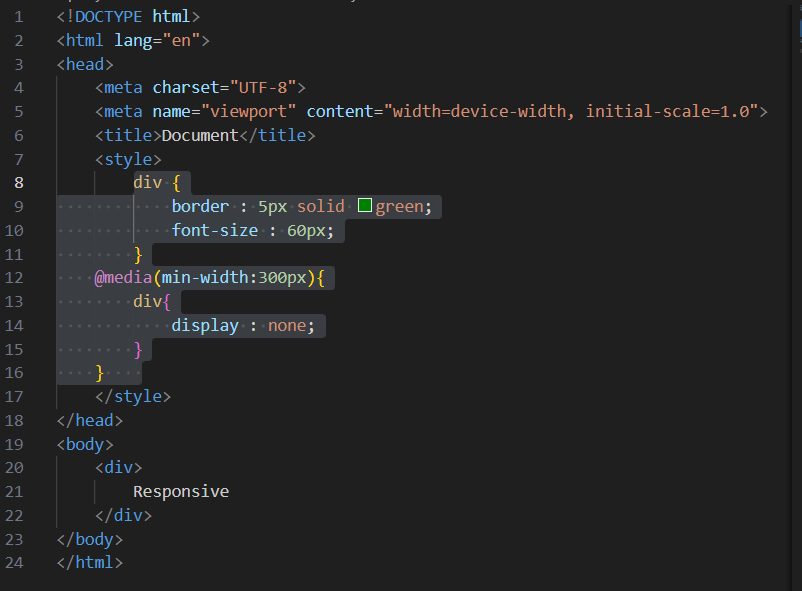Click the none display value

286,324
